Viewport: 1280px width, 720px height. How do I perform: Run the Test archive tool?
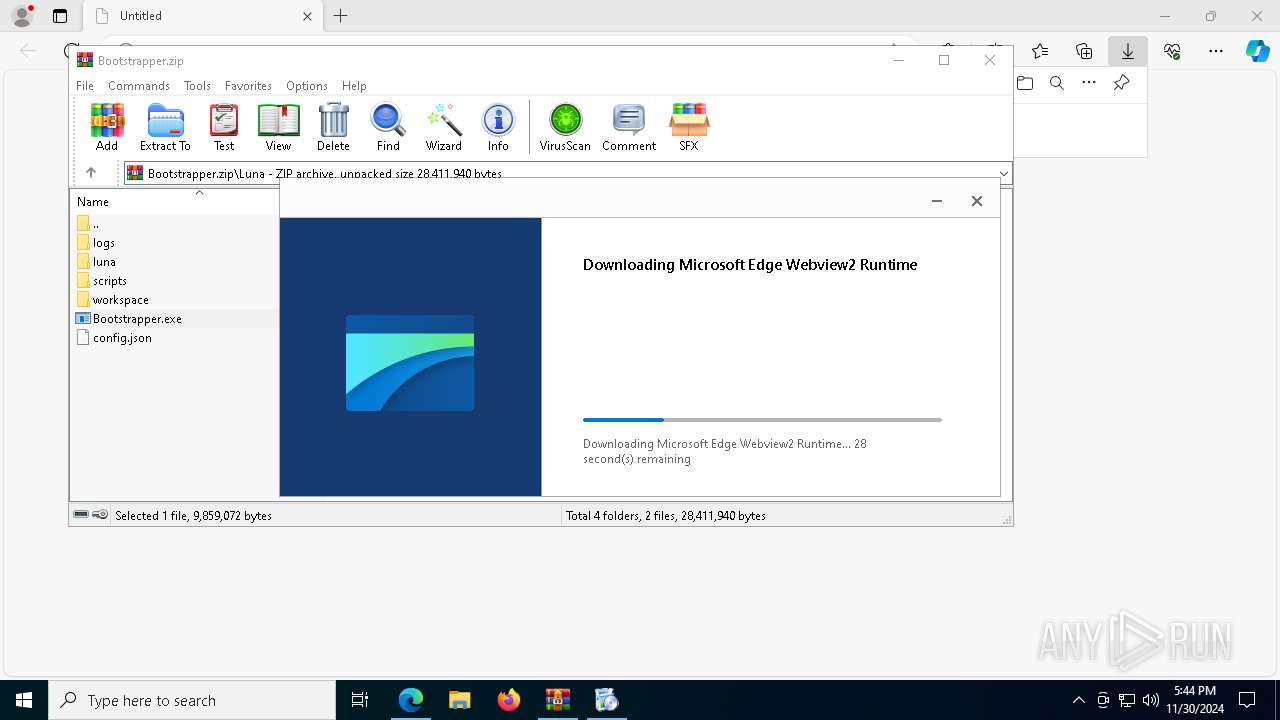click(x=224, y=127)
